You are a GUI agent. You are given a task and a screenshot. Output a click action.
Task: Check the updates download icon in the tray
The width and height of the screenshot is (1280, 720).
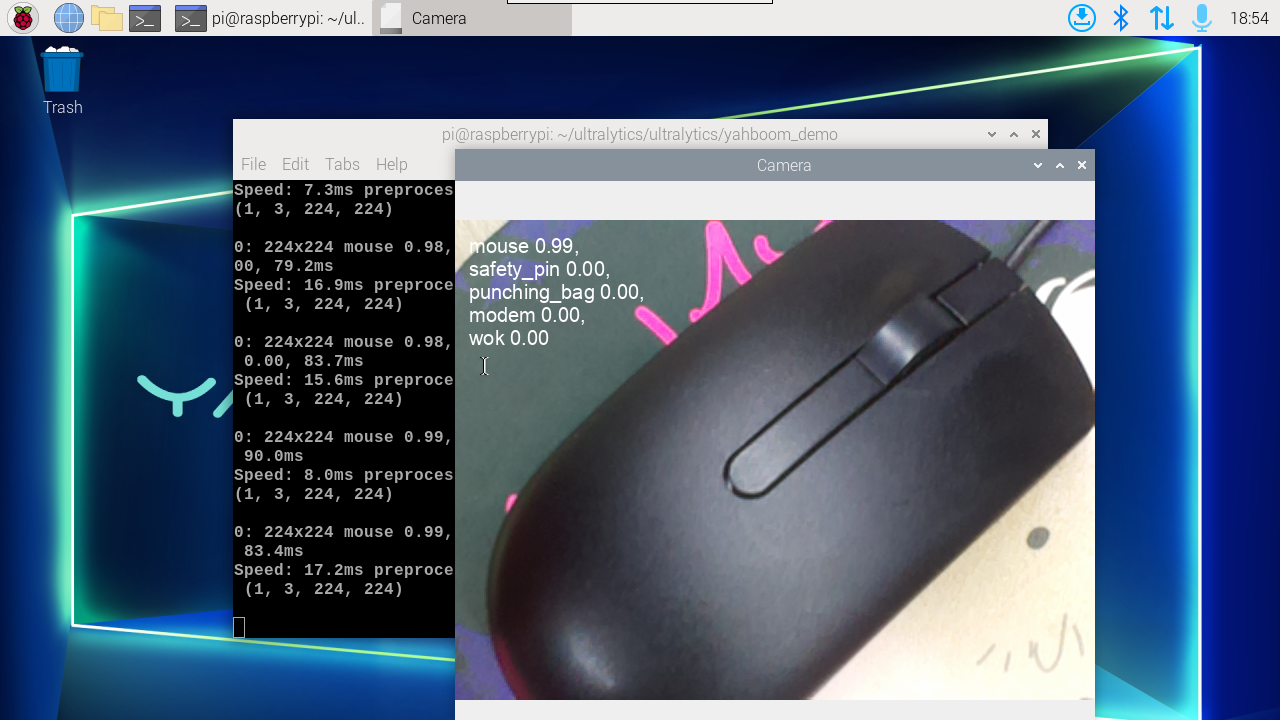(1082, 18)
